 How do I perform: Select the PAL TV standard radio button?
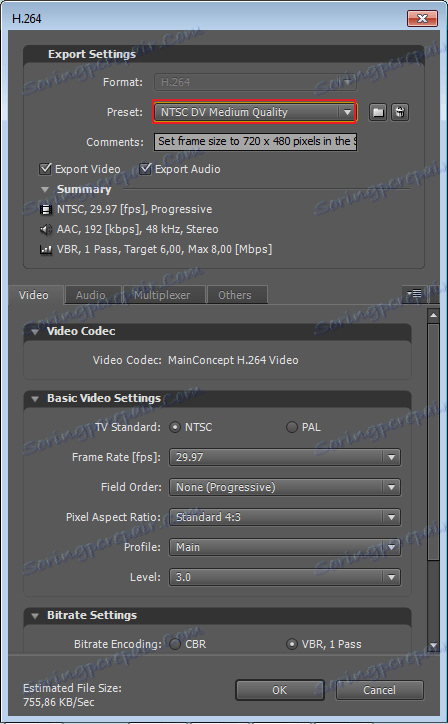click(291, 427)
